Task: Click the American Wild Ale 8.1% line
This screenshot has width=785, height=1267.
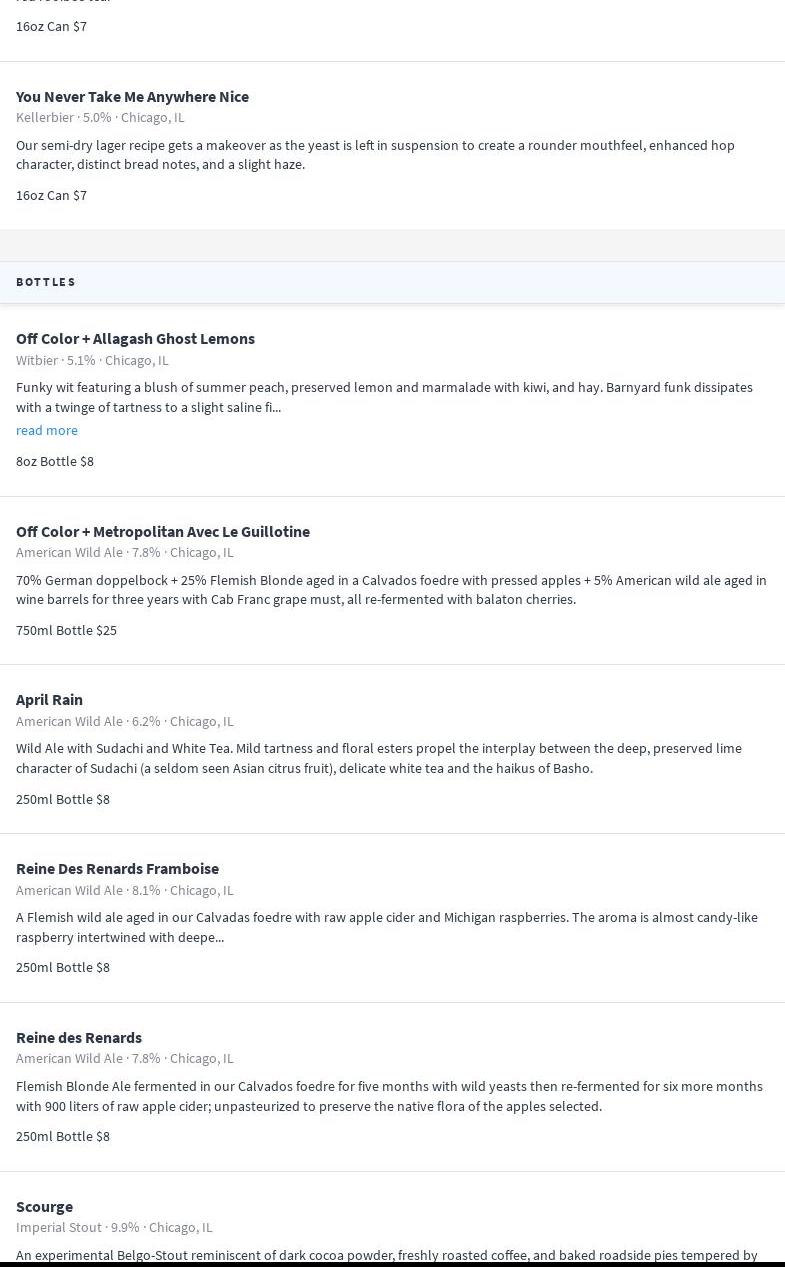Action: pyautogui.click(x=124, y=890)
